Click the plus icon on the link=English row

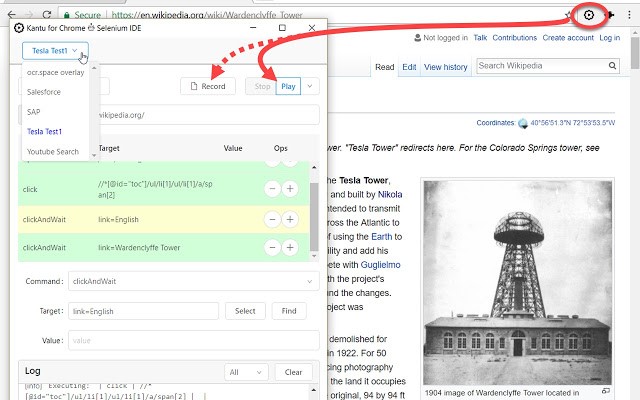291,218
